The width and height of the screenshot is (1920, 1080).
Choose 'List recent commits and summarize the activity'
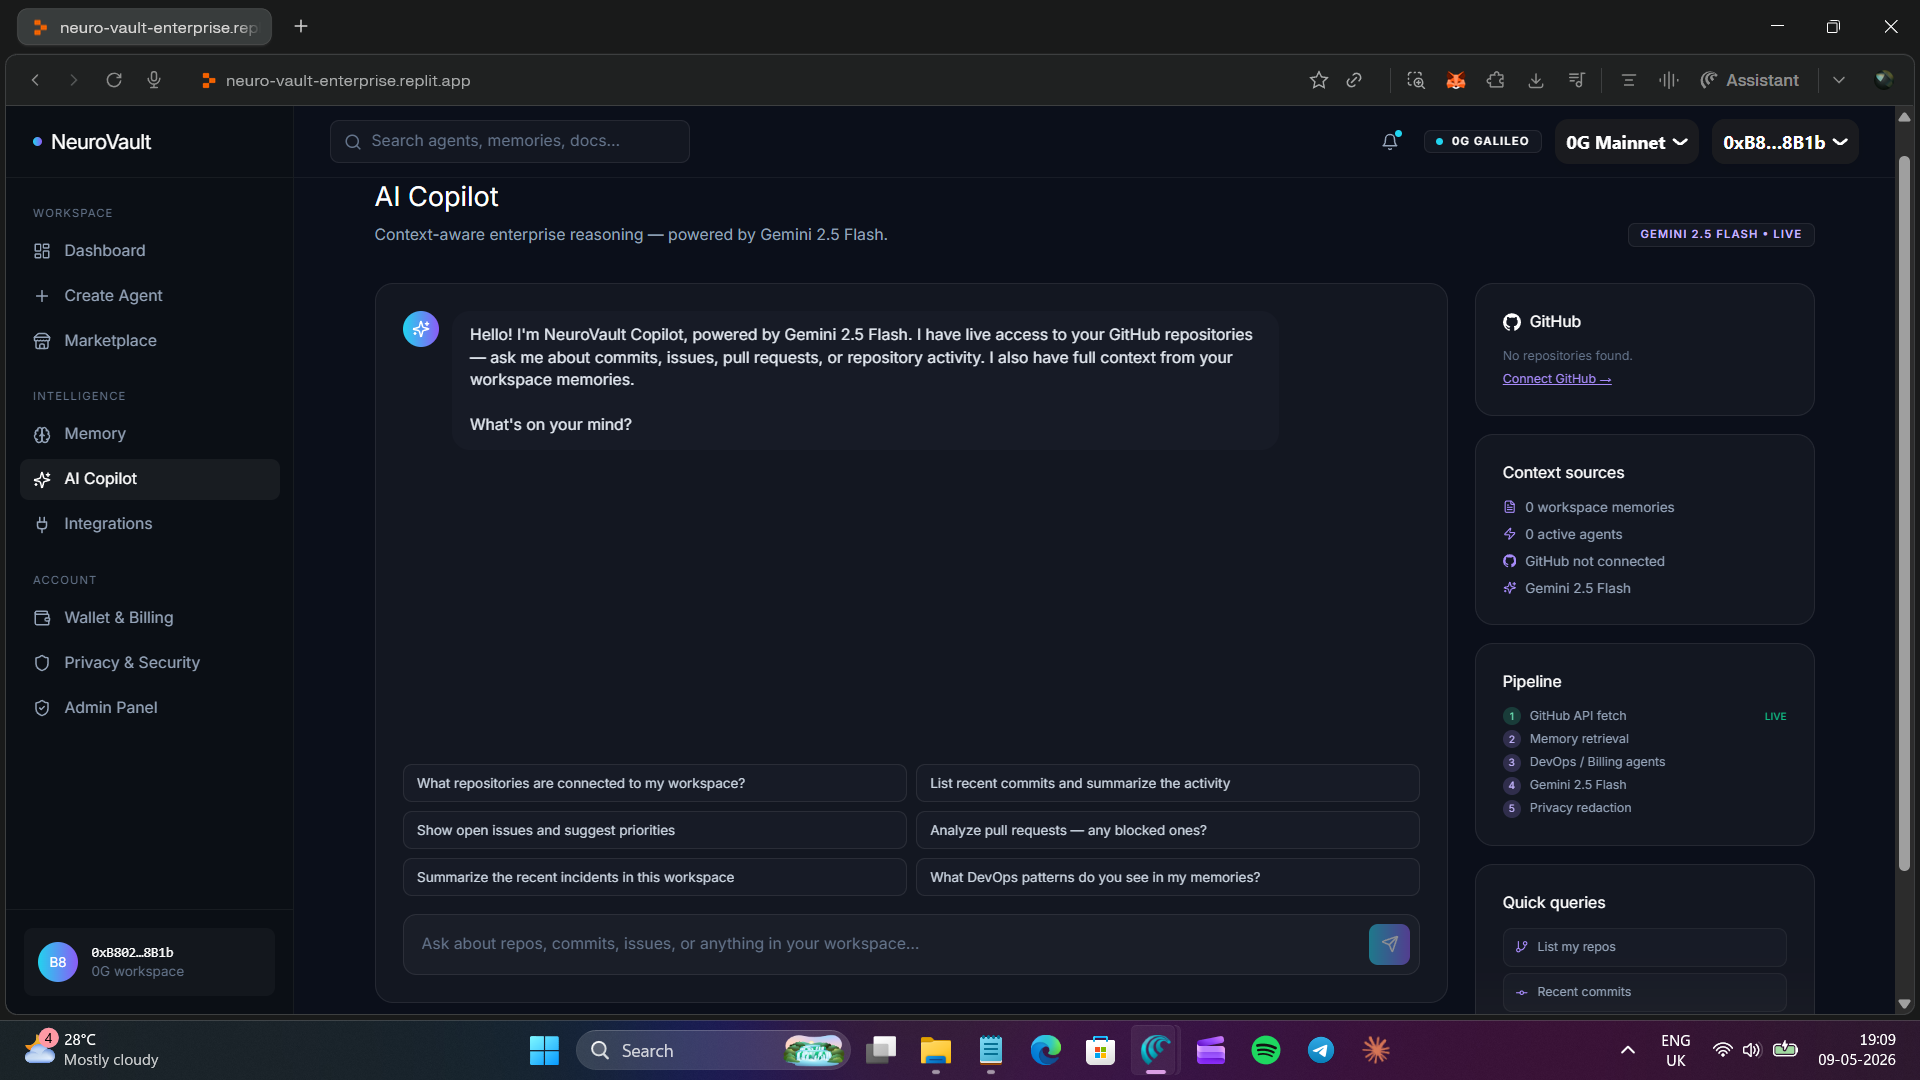pyautogui.click(x=1168, y=783)
